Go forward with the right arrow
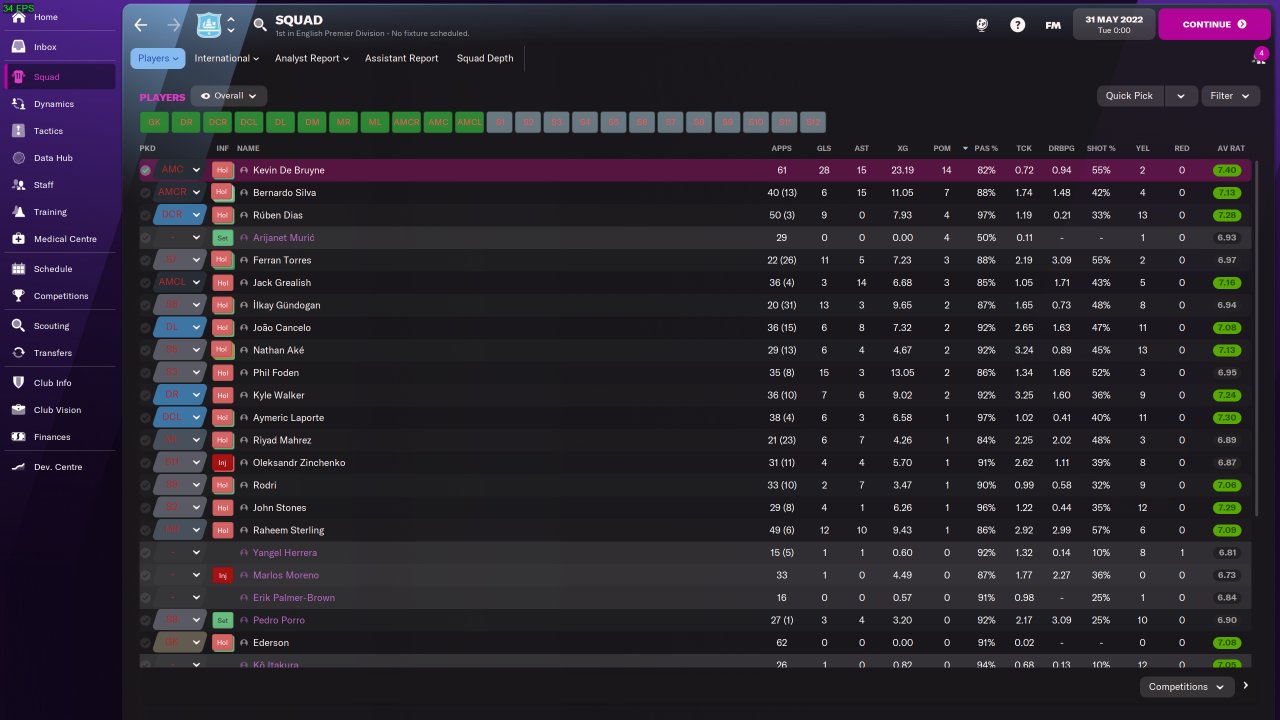This screenshot has height=720, width=1280. point(173,25)
